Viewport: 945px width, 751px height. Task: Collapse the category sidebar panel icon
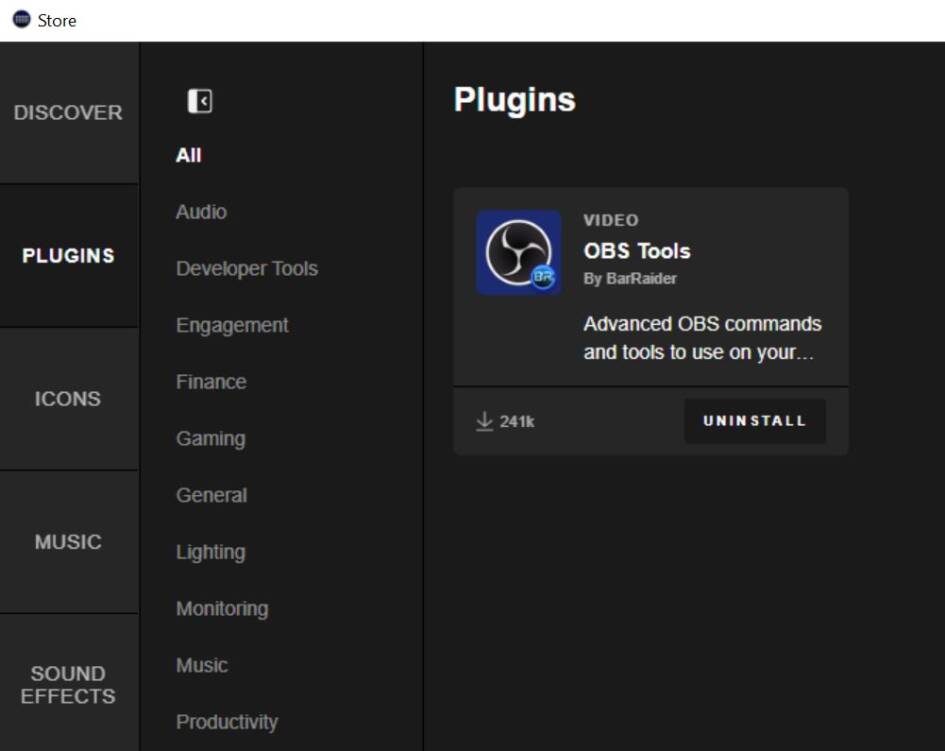tap(200, 101)
